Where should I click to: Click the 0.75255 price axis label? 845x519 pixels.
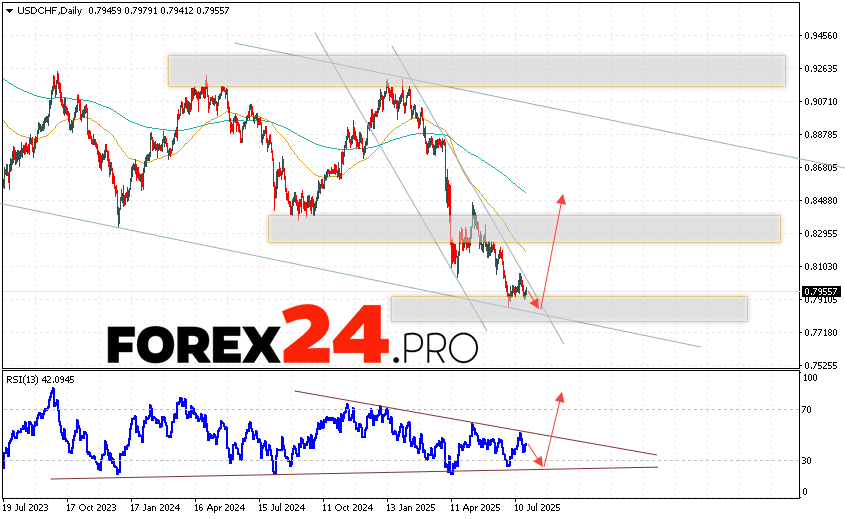click(822, 365)
